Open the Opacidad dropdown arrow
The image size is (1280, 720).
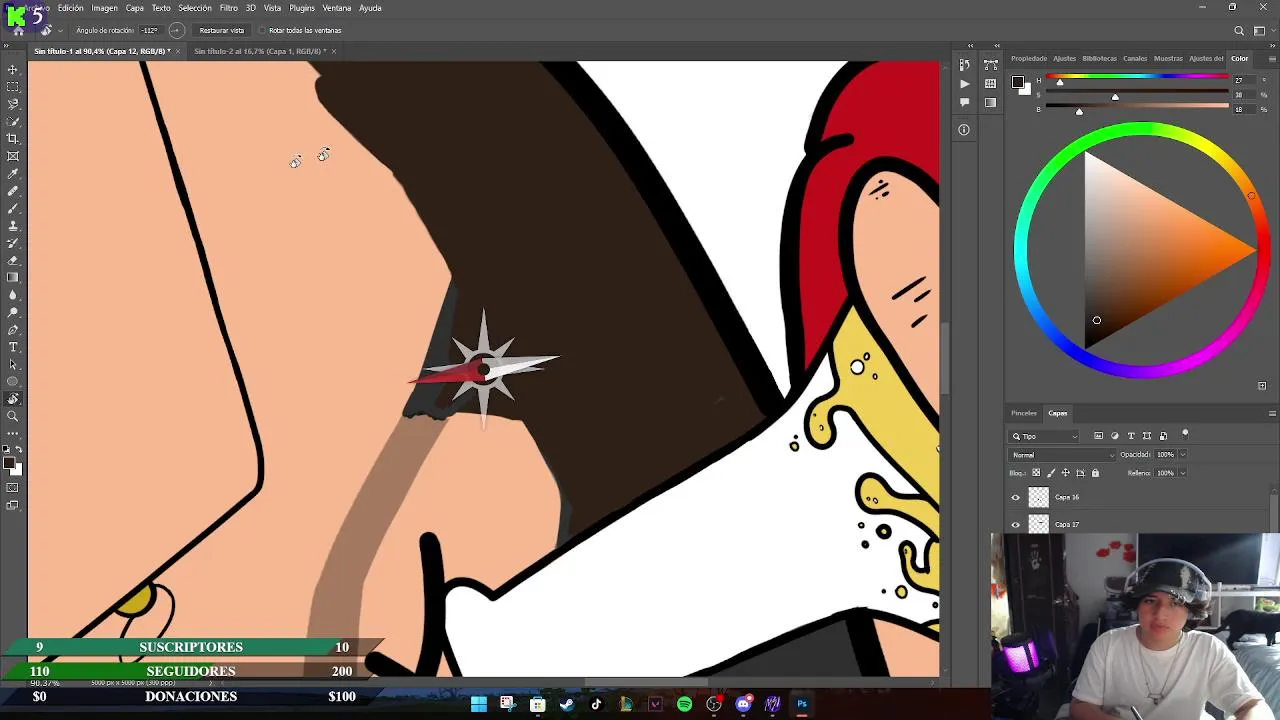point(1183,455)
